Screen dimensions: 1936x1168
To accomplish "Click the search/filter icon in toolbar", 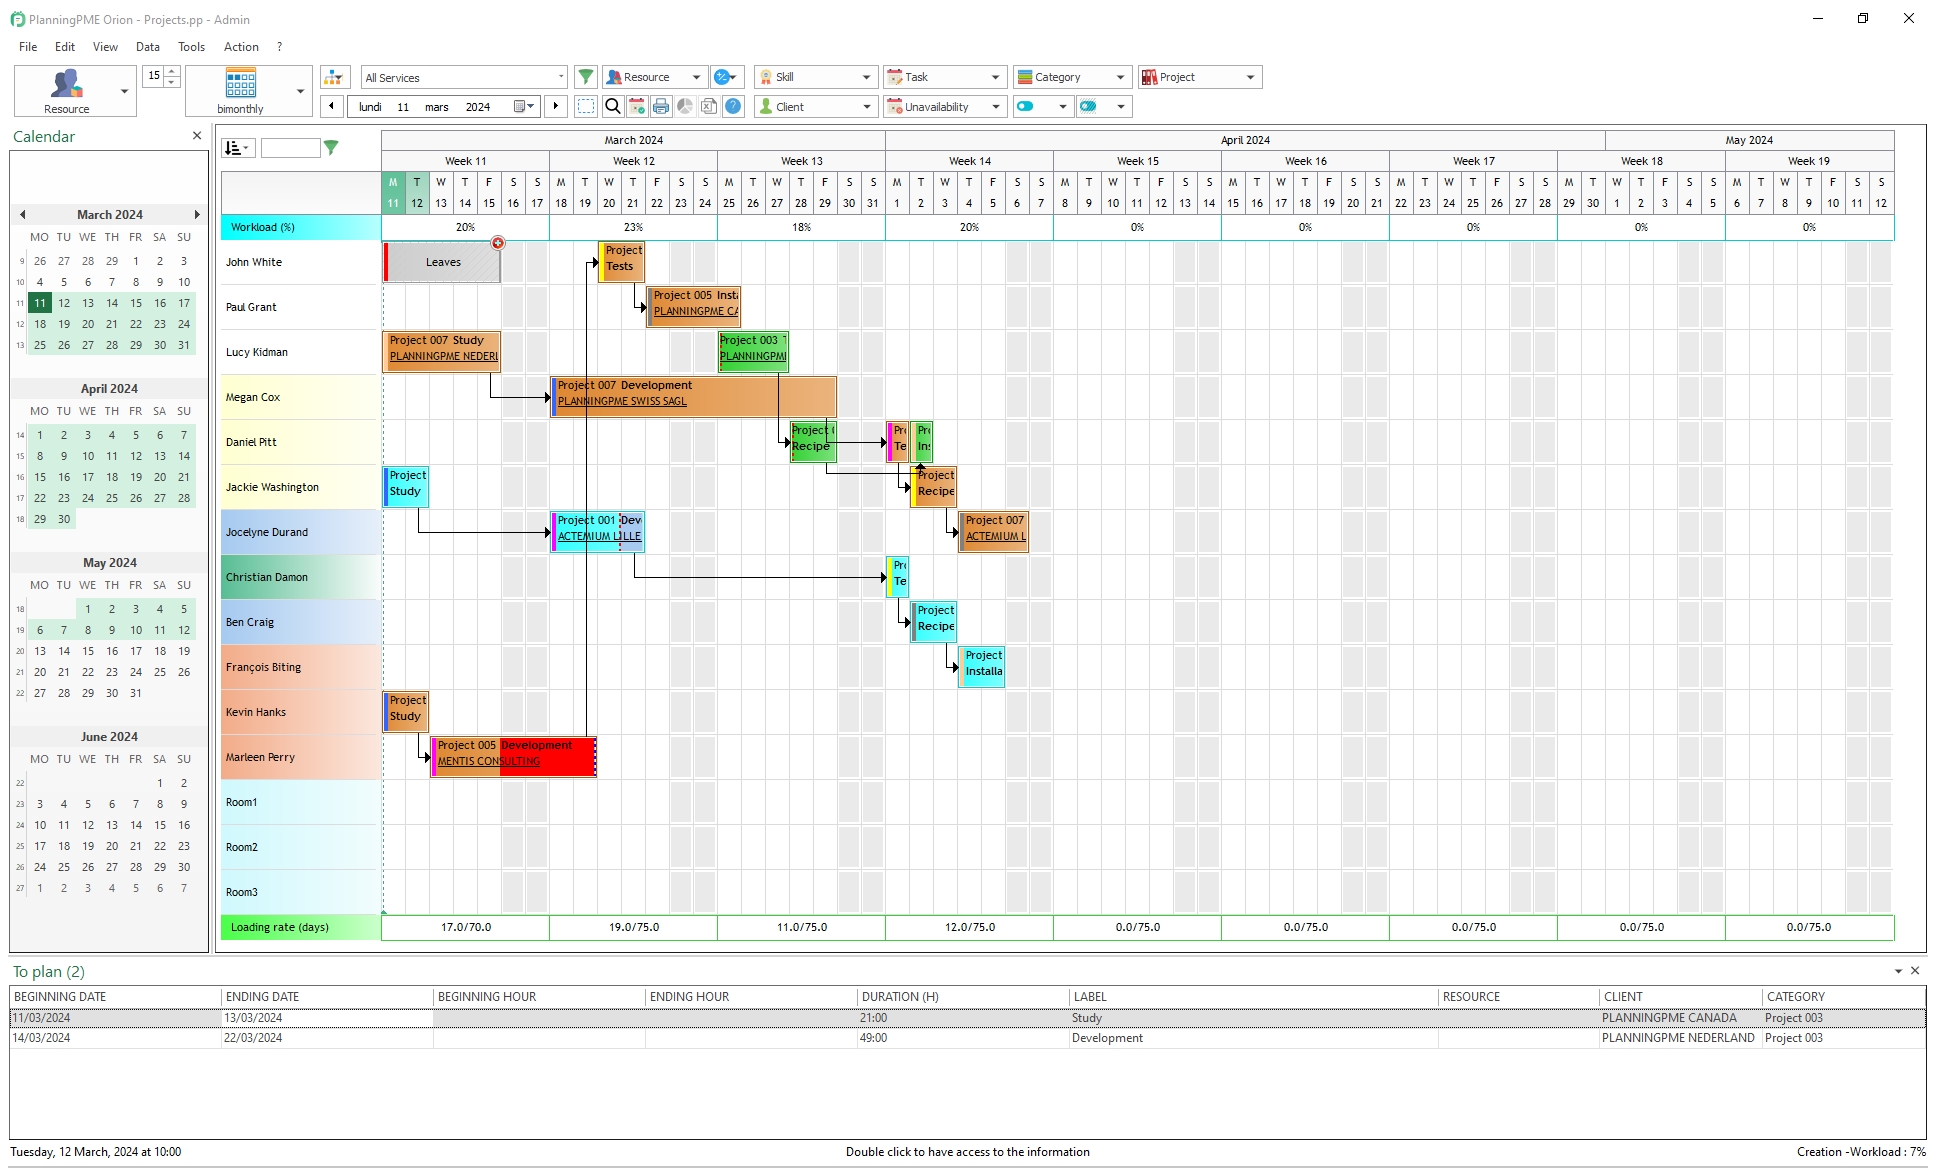I will pyautogui.click(x=614, y=106).
